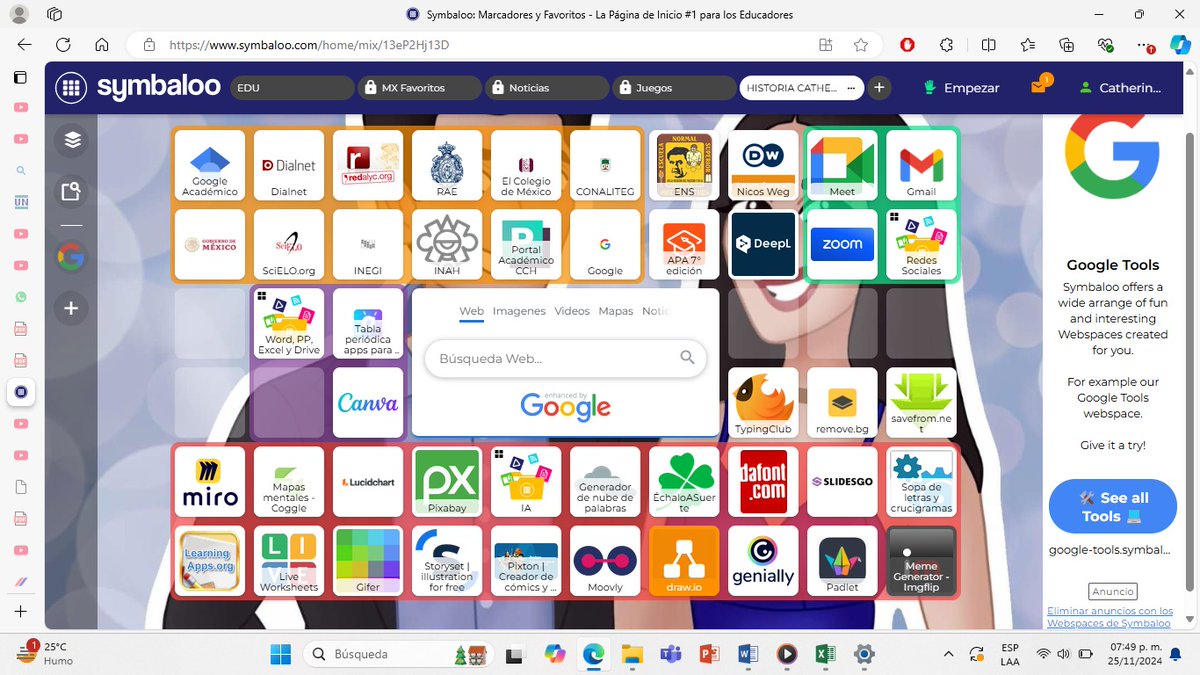Open El Colegio de México tile
Image resolution: width=1200 pixels, height=675 pixels.
[x=526, y=165]
